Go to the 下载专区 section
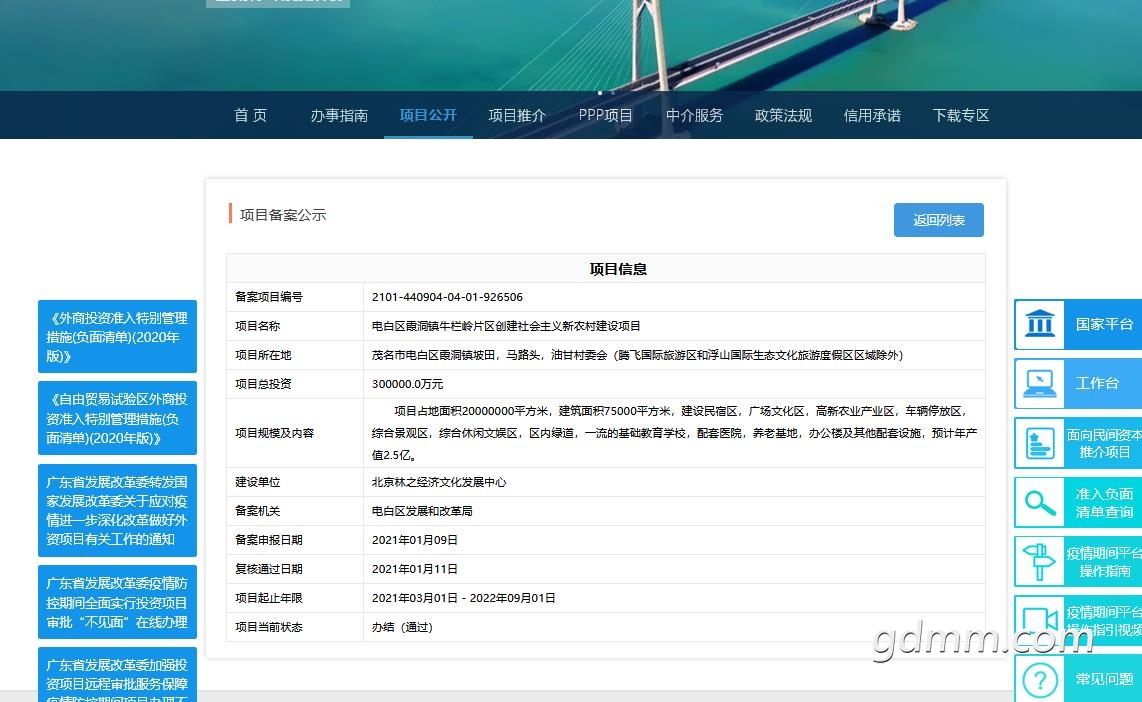Image resolution: width=1142 pixels, height=702 pixels. (x=961, y=115)
